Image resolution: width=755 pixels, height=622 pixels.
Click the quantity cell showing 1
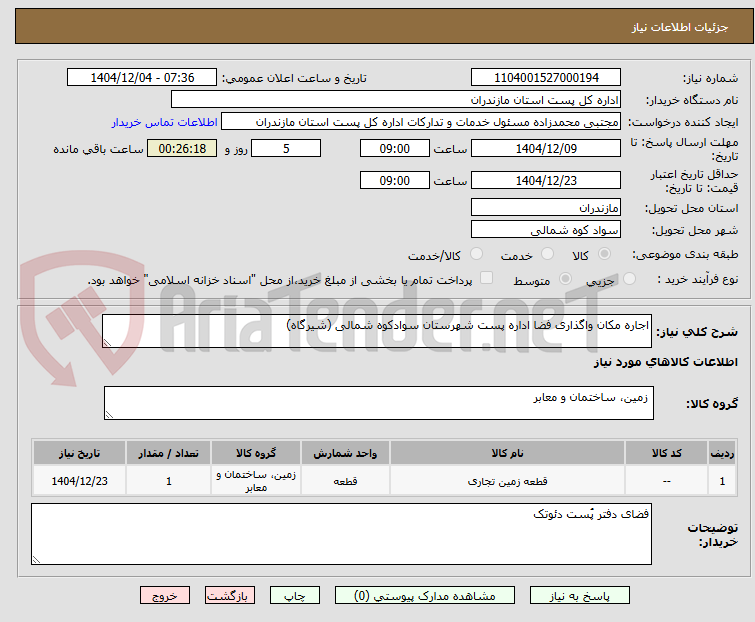[169, 481]
